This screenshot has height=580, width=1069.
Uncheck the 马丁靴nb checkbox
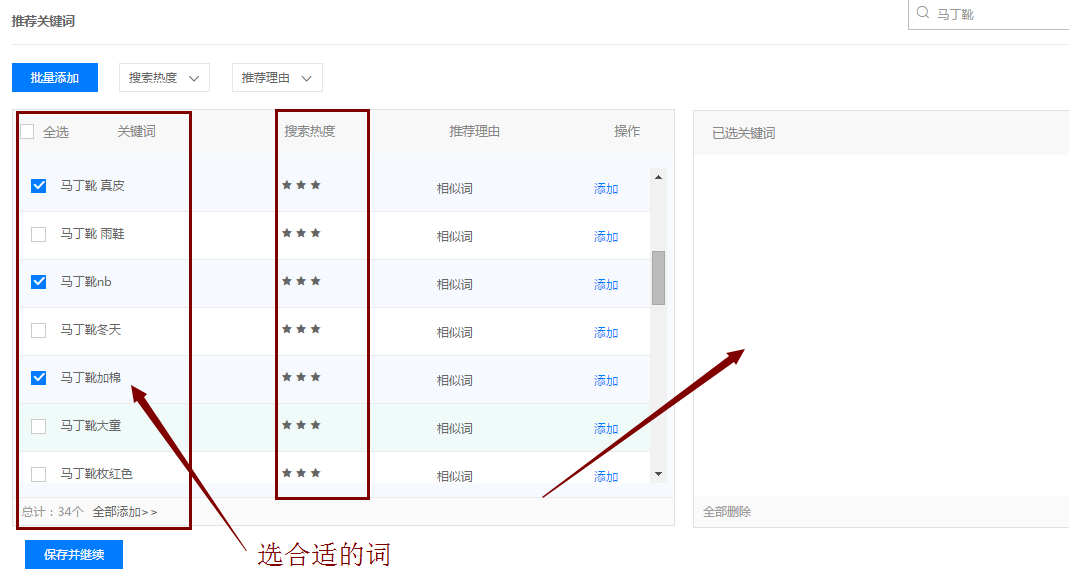(39, 282)
